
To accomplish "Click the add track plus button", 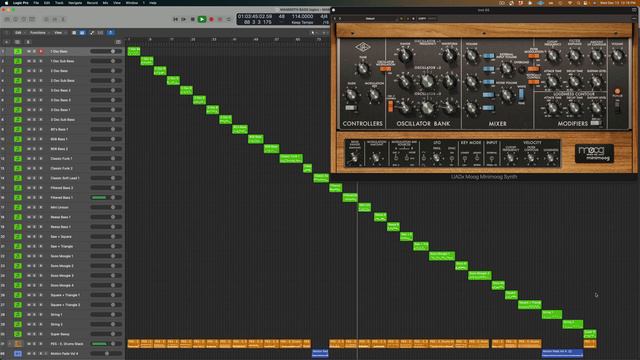I will point(7,42).
